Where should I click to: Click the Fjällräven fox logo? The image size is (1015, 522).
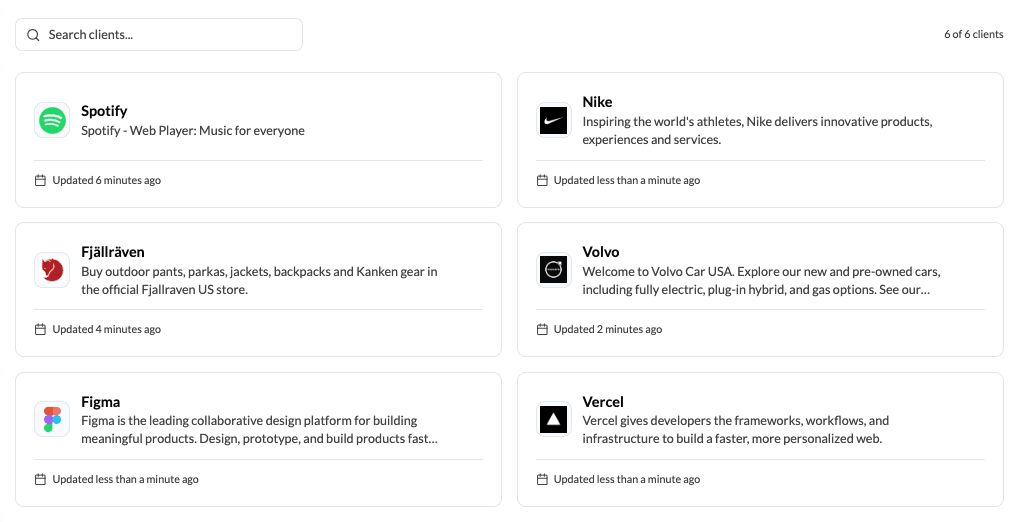[x=52, y=270]
